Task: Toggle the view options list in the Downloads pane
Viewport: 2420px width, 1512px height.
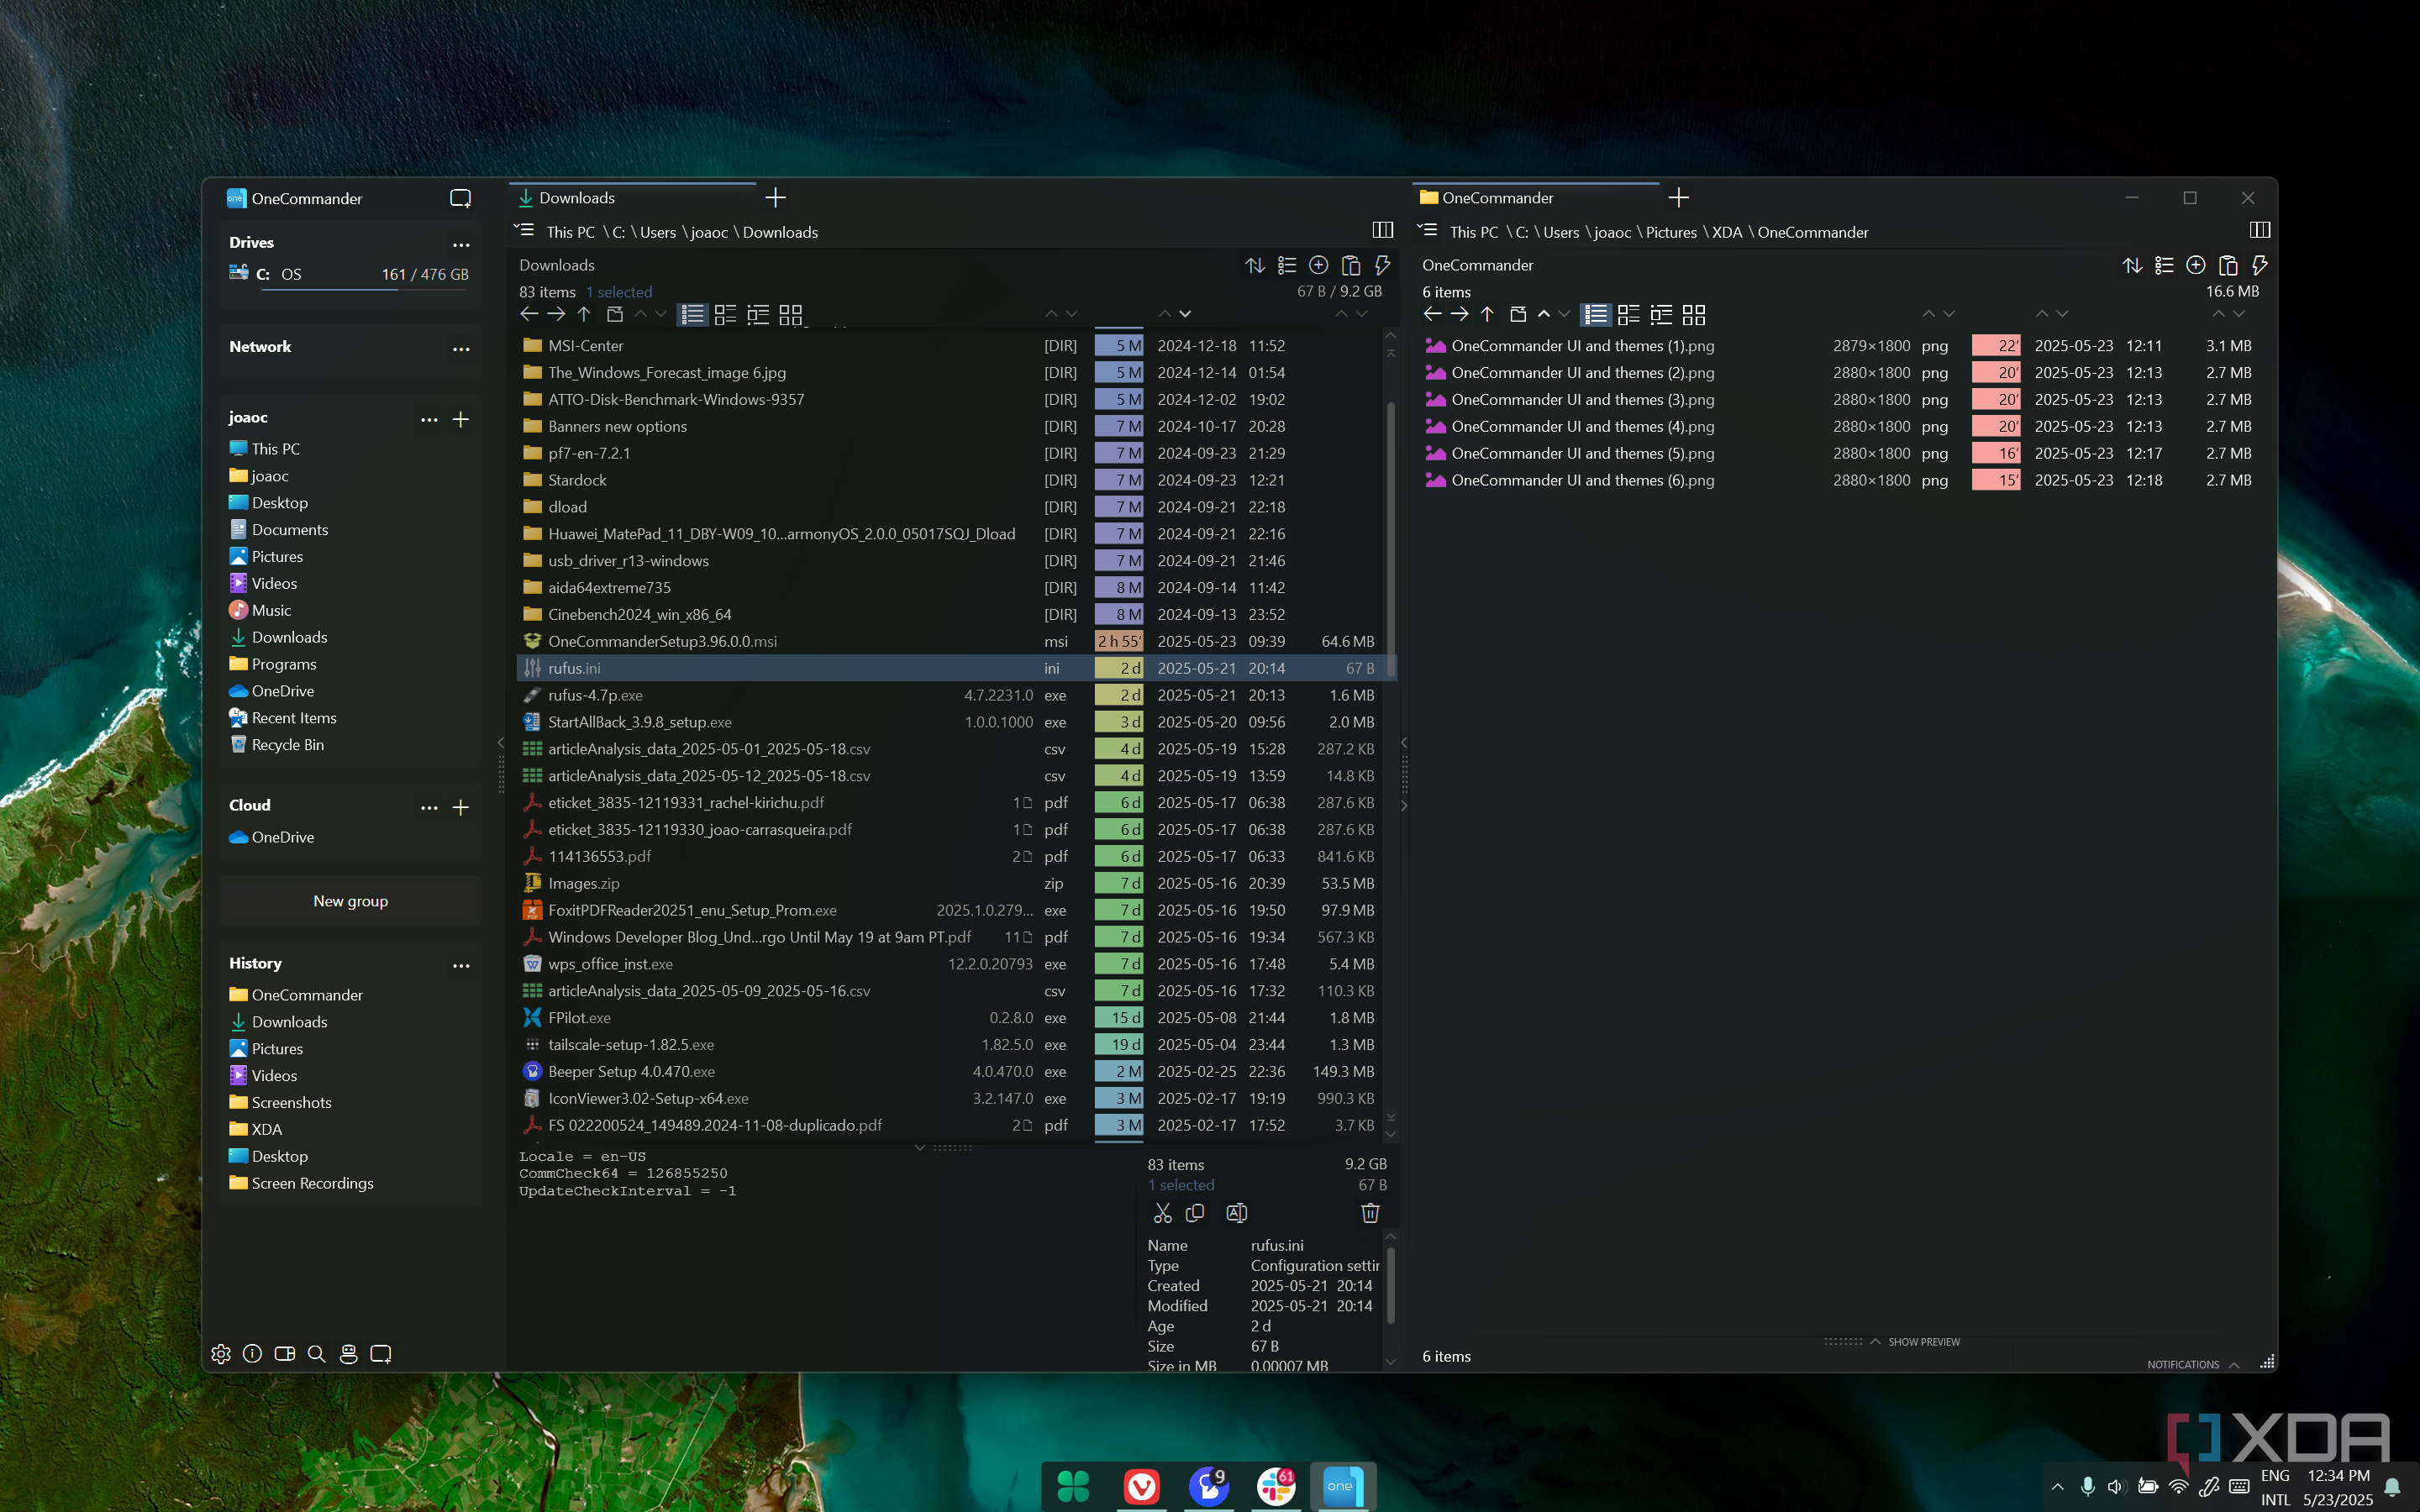Action: (x=1287, y=265)
